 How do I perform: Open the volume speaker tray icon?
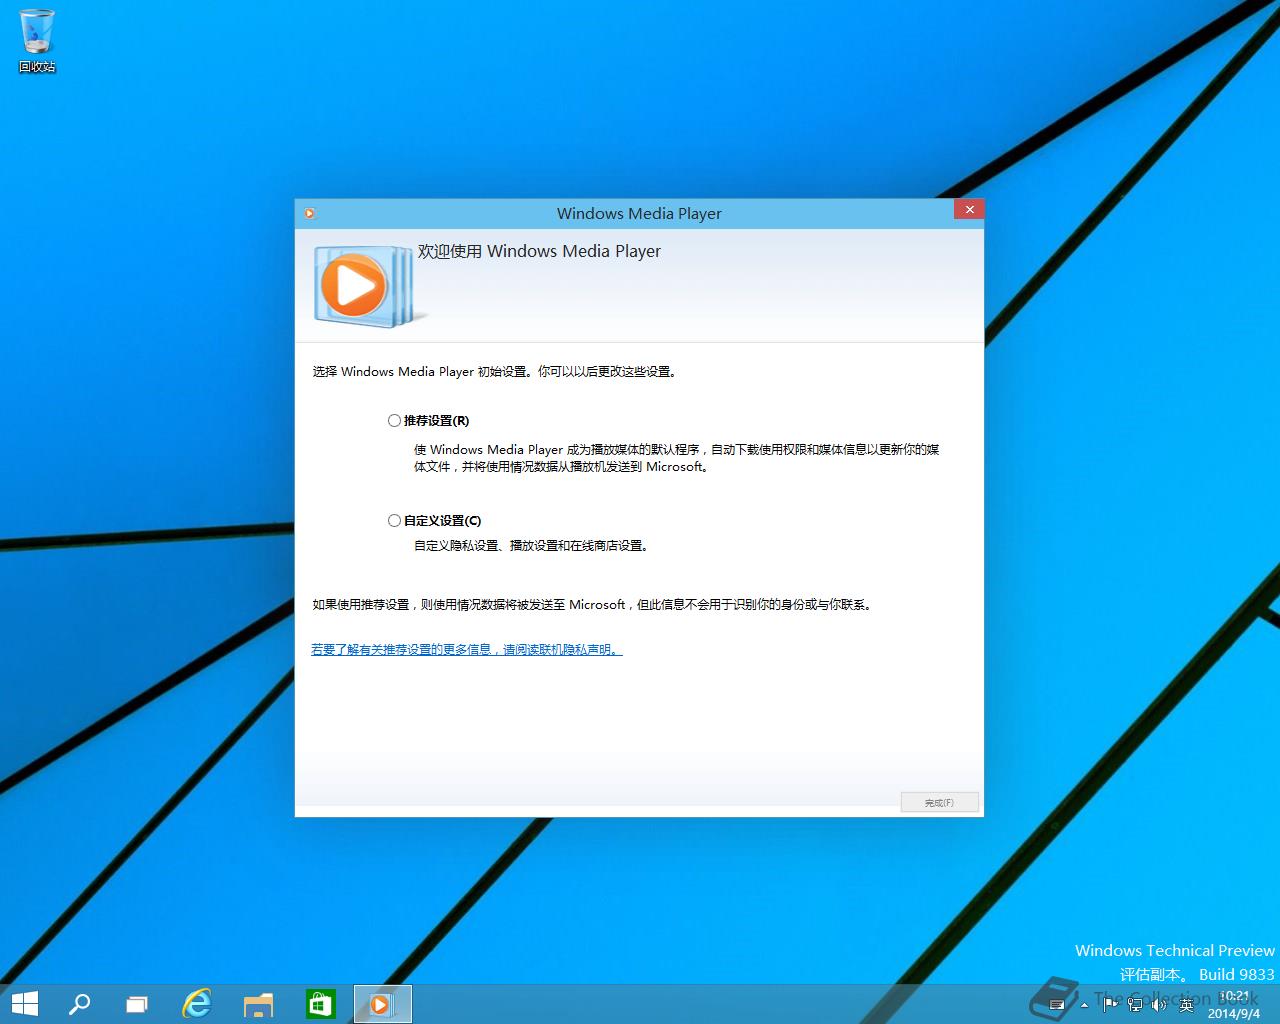1159,1005
